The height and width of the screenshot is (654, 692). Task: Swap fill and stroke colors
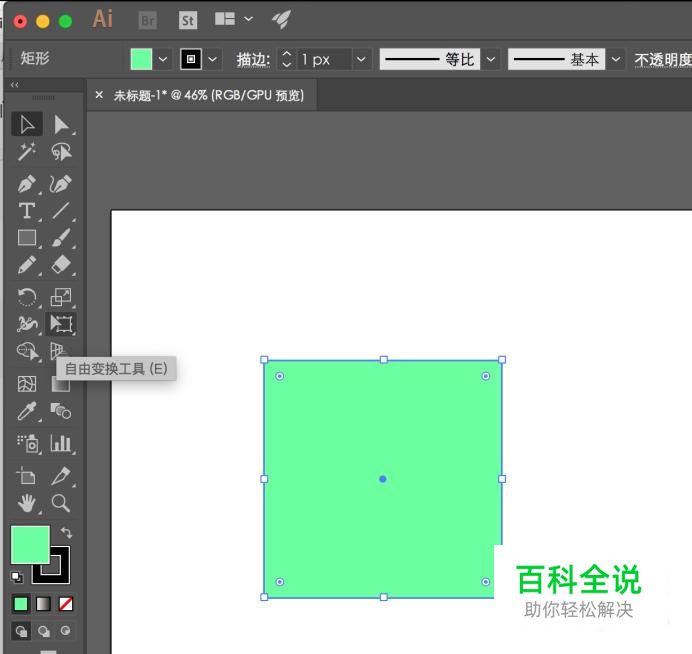pyautogui.click(x=66, y=533)
